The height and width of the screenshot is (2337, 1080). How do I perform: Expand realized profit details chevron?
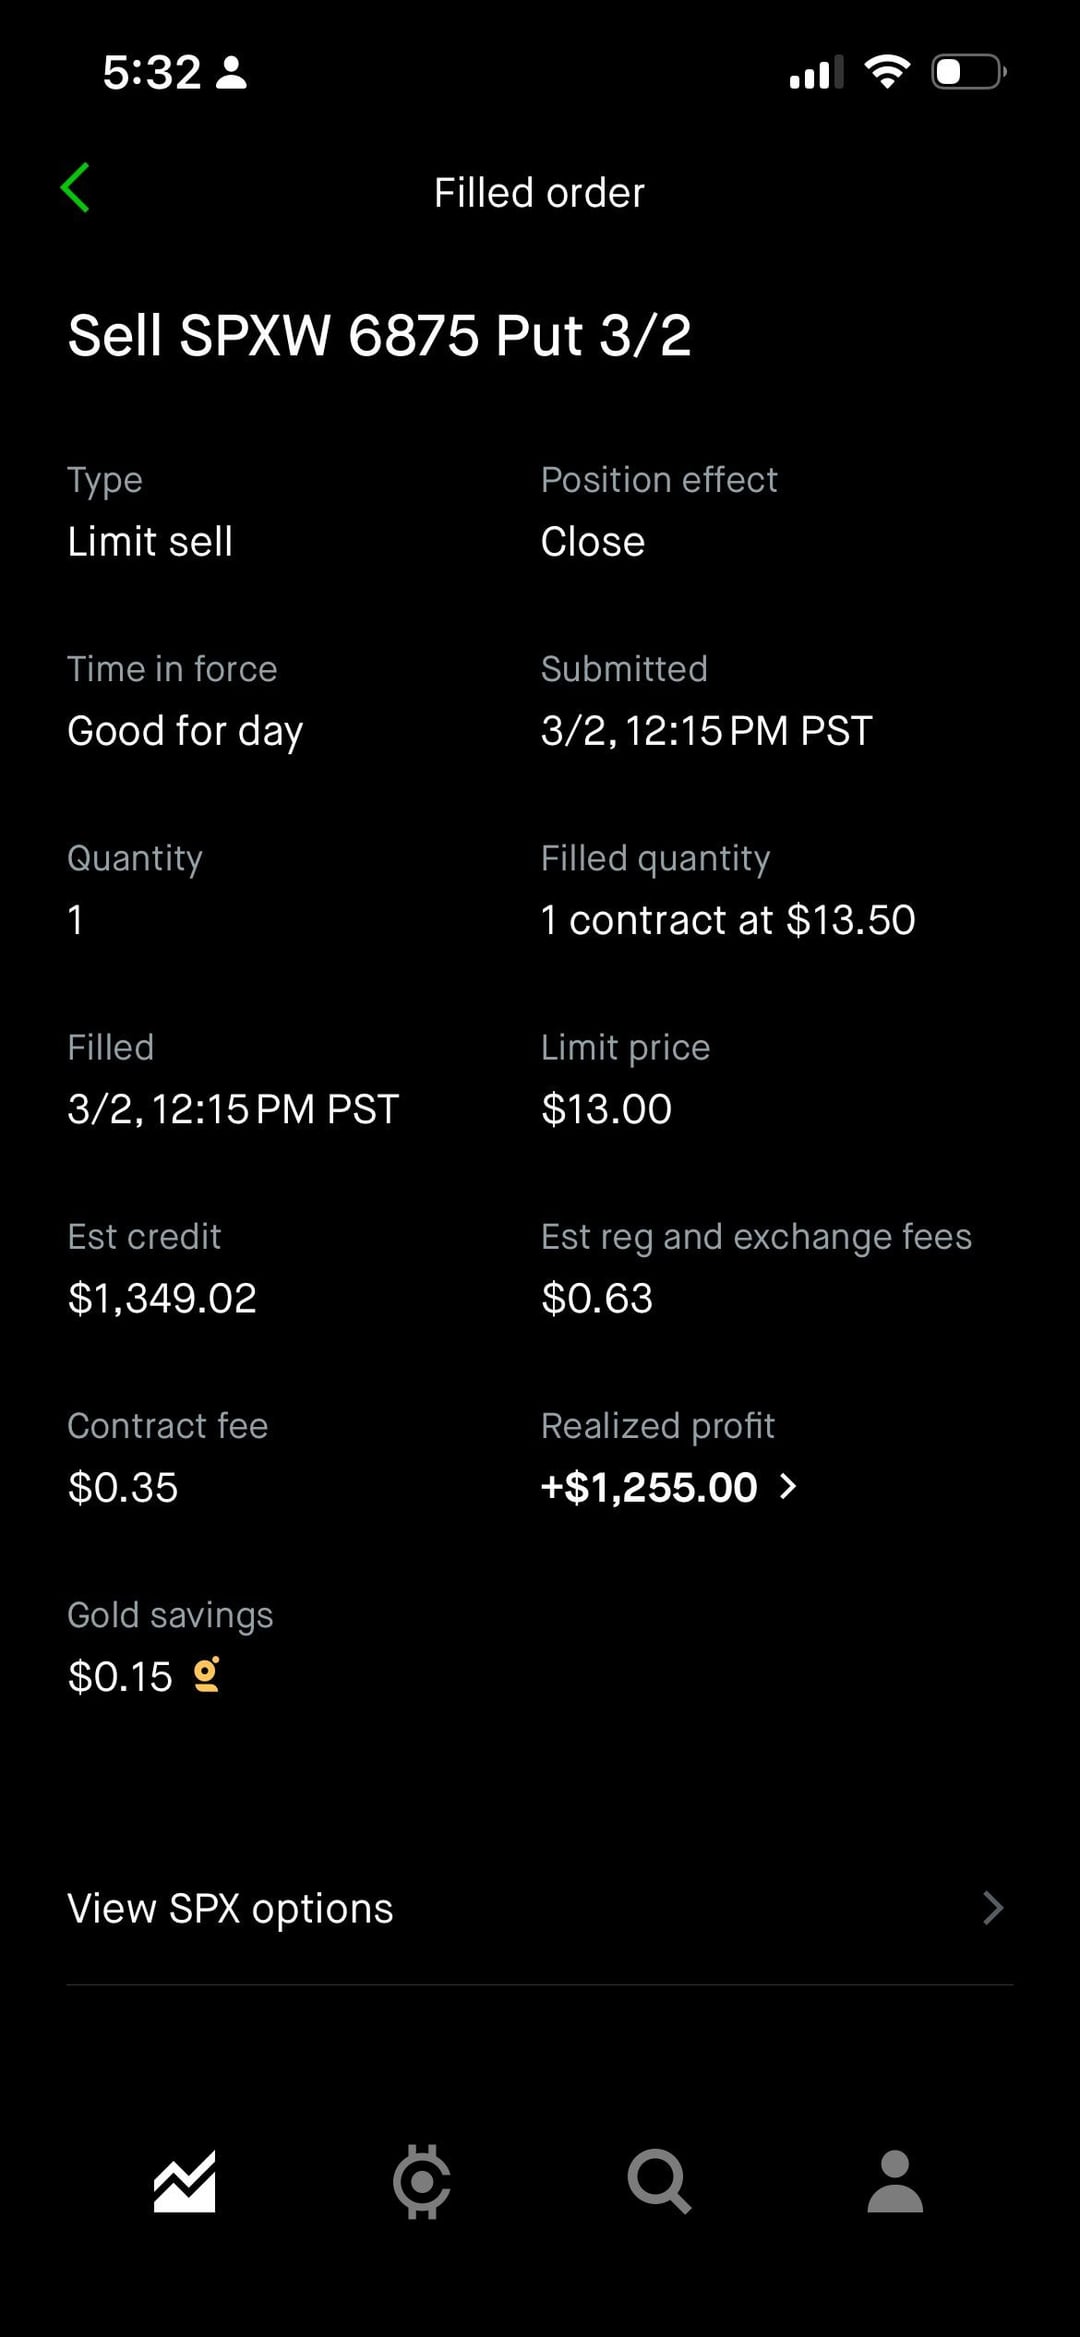coord(788,1487)
